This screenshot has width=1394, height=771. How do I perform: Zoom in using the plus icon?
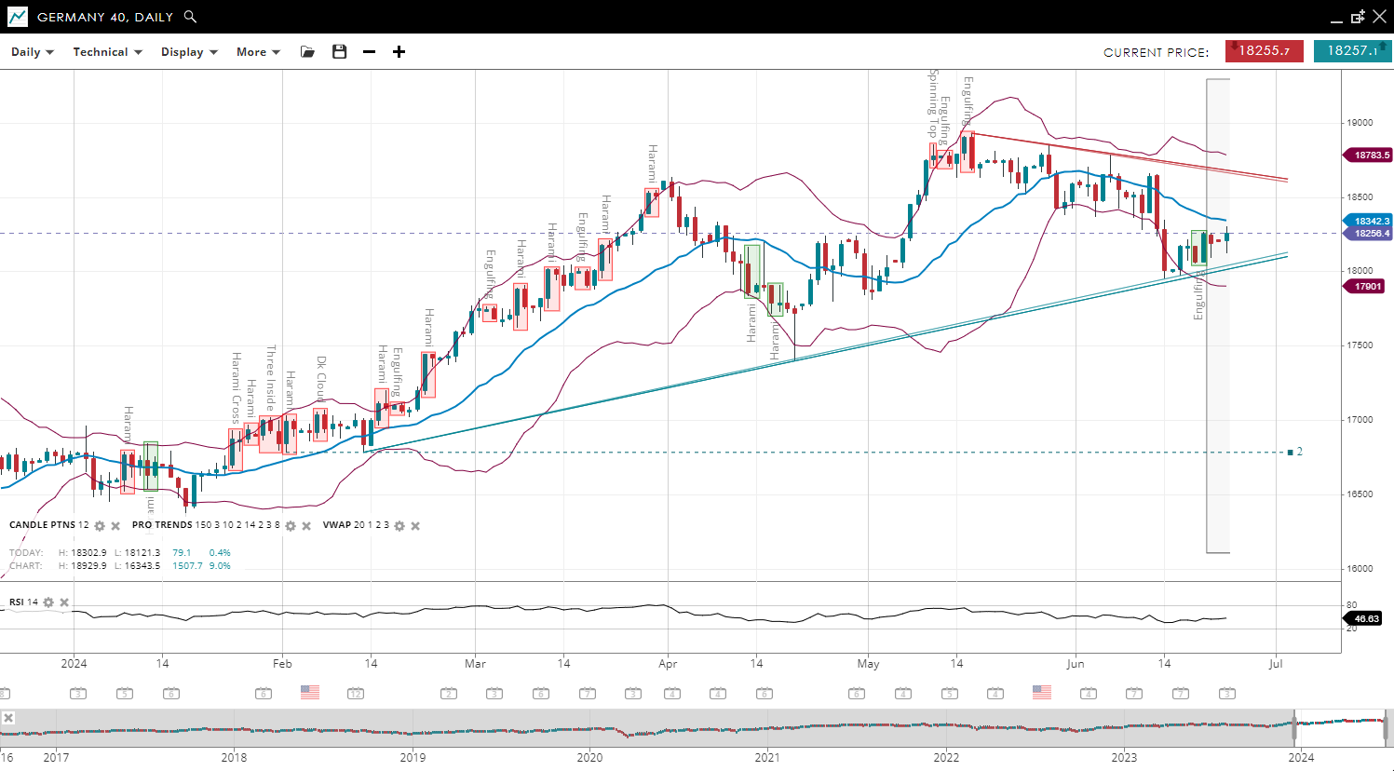[x=399, y=52]
